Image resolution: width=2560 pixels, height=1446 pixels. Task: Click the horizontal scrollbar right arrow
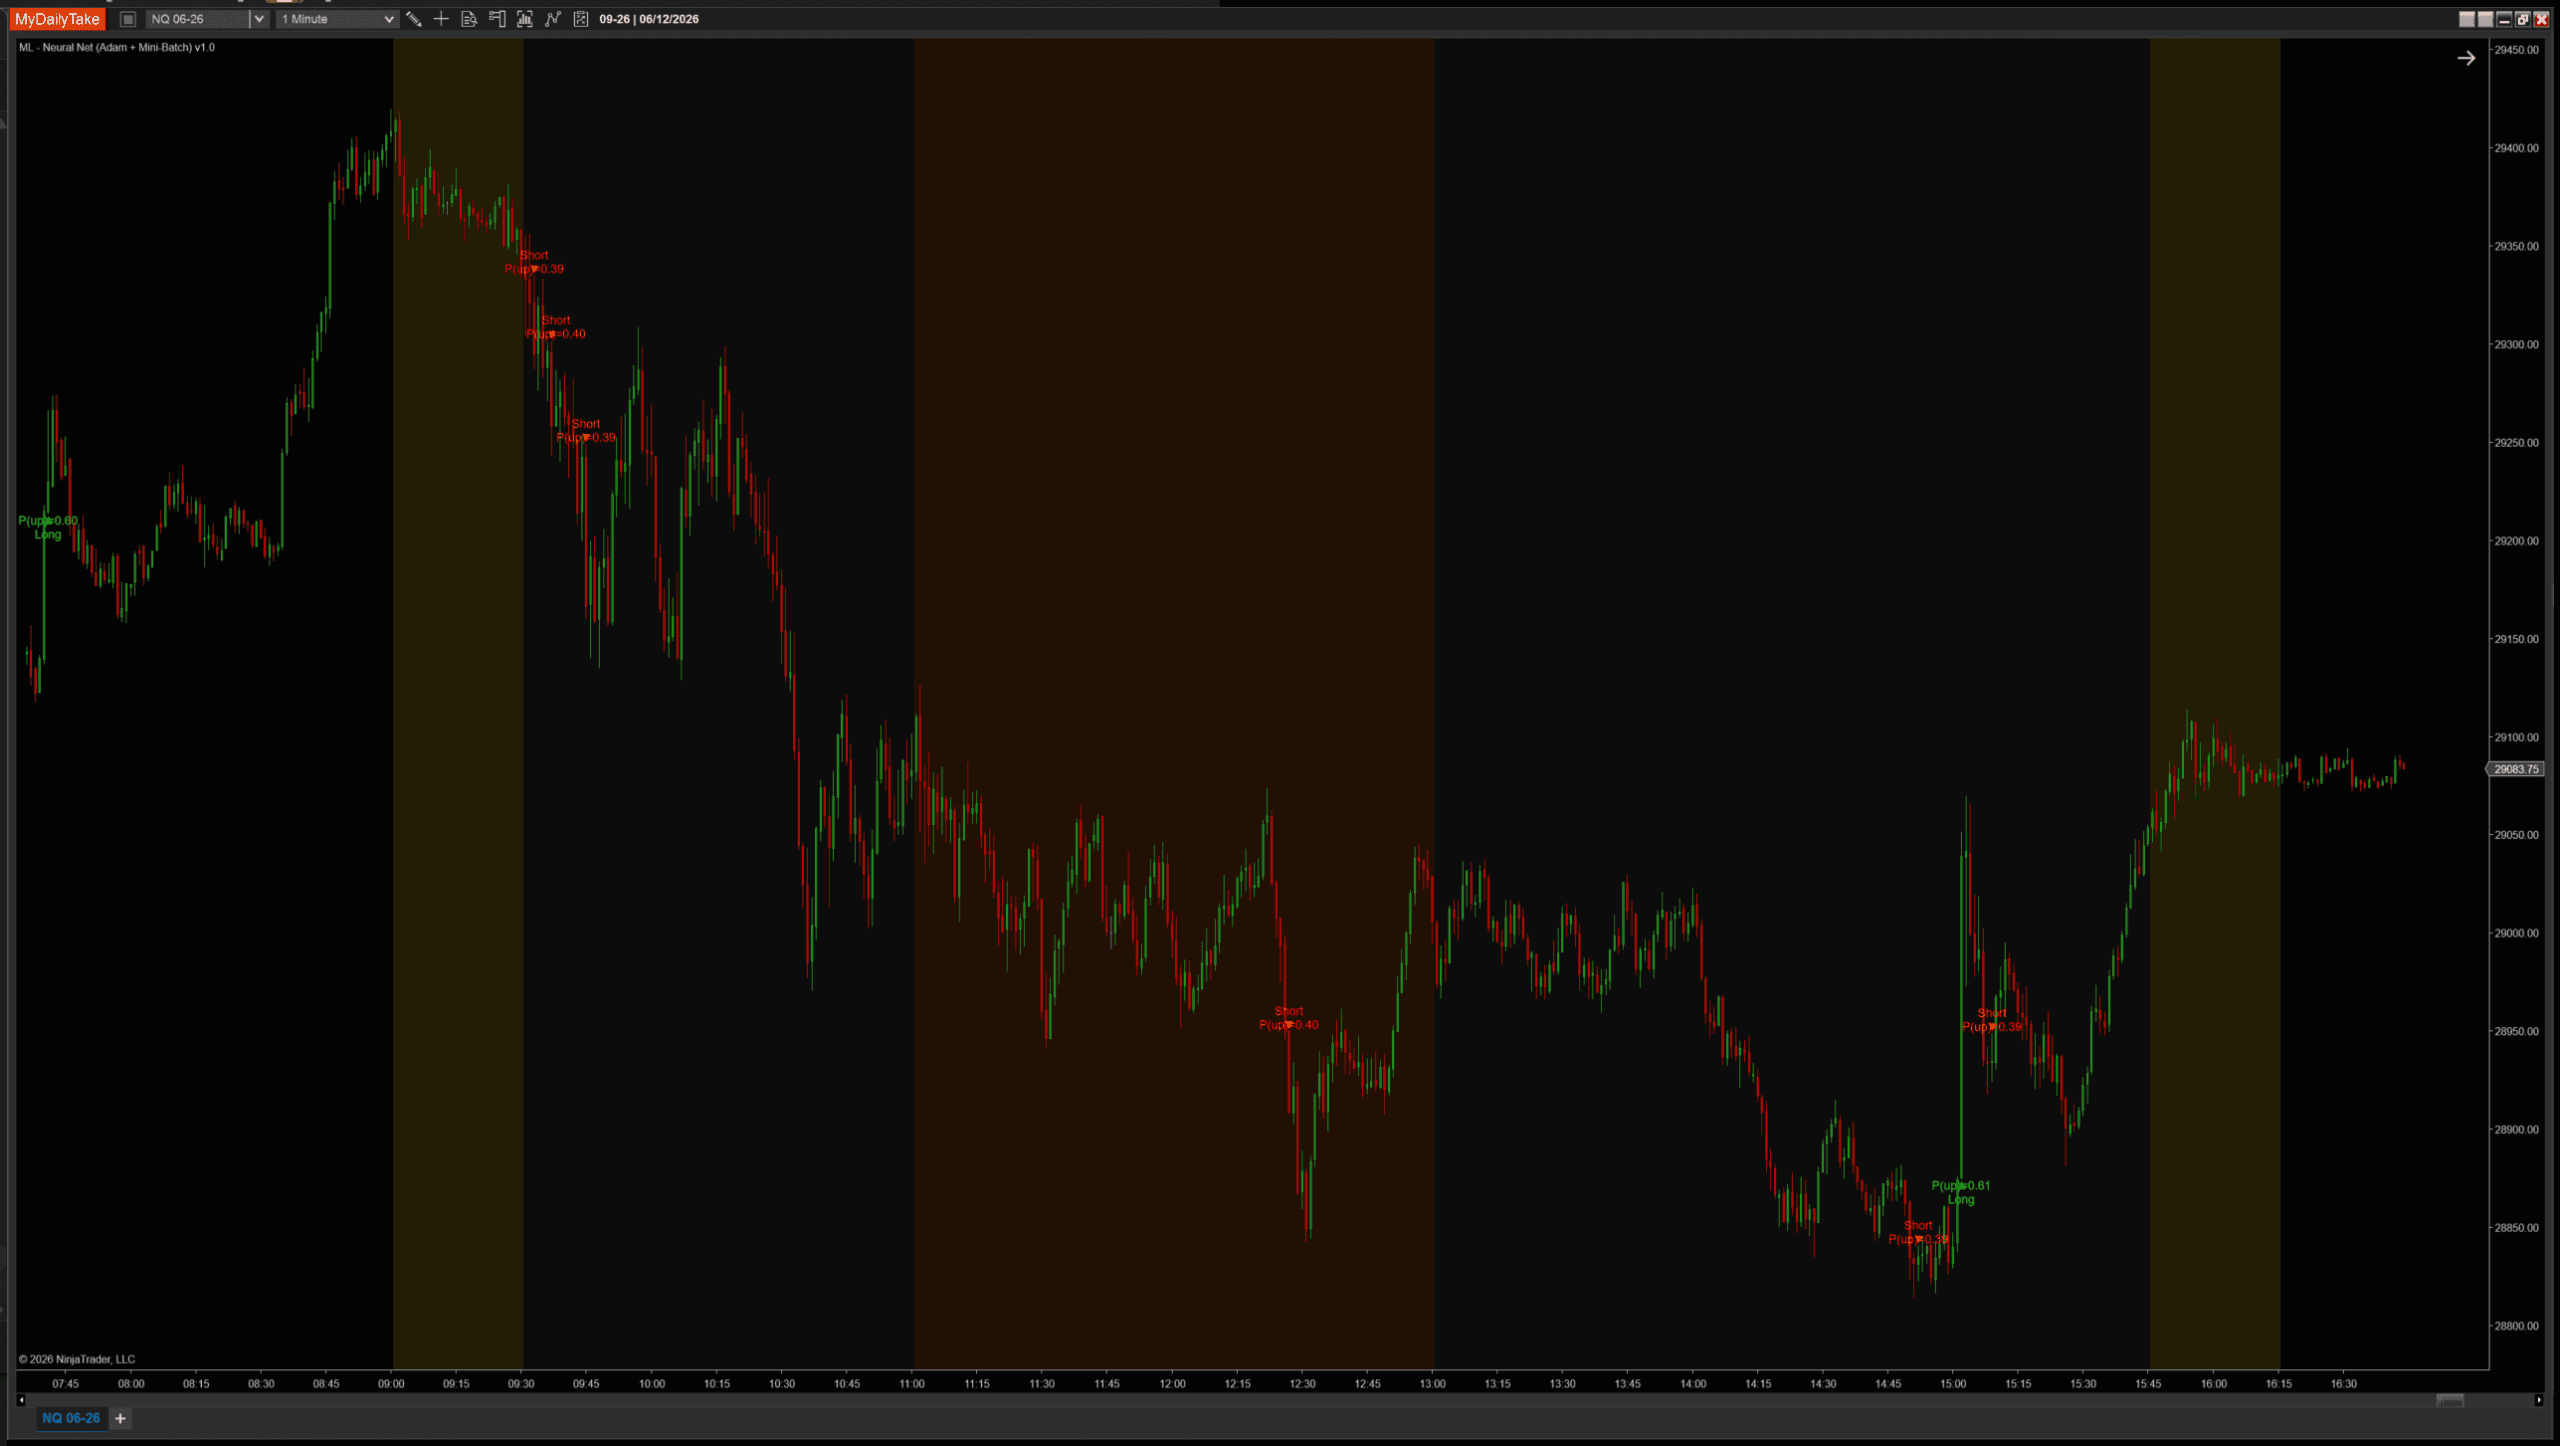pyautogui.click(x=2539, y=1400)
